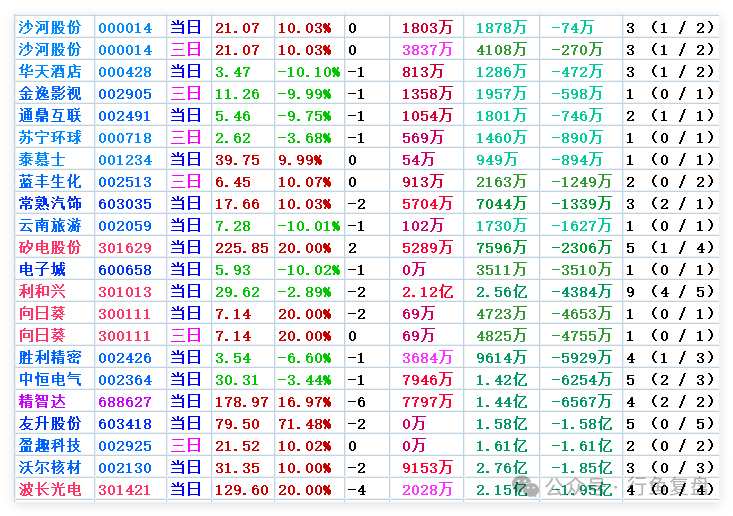Viewport: 733px width, 516px height.
Task: Click stock name 精智达
Action: pos(42,401)
